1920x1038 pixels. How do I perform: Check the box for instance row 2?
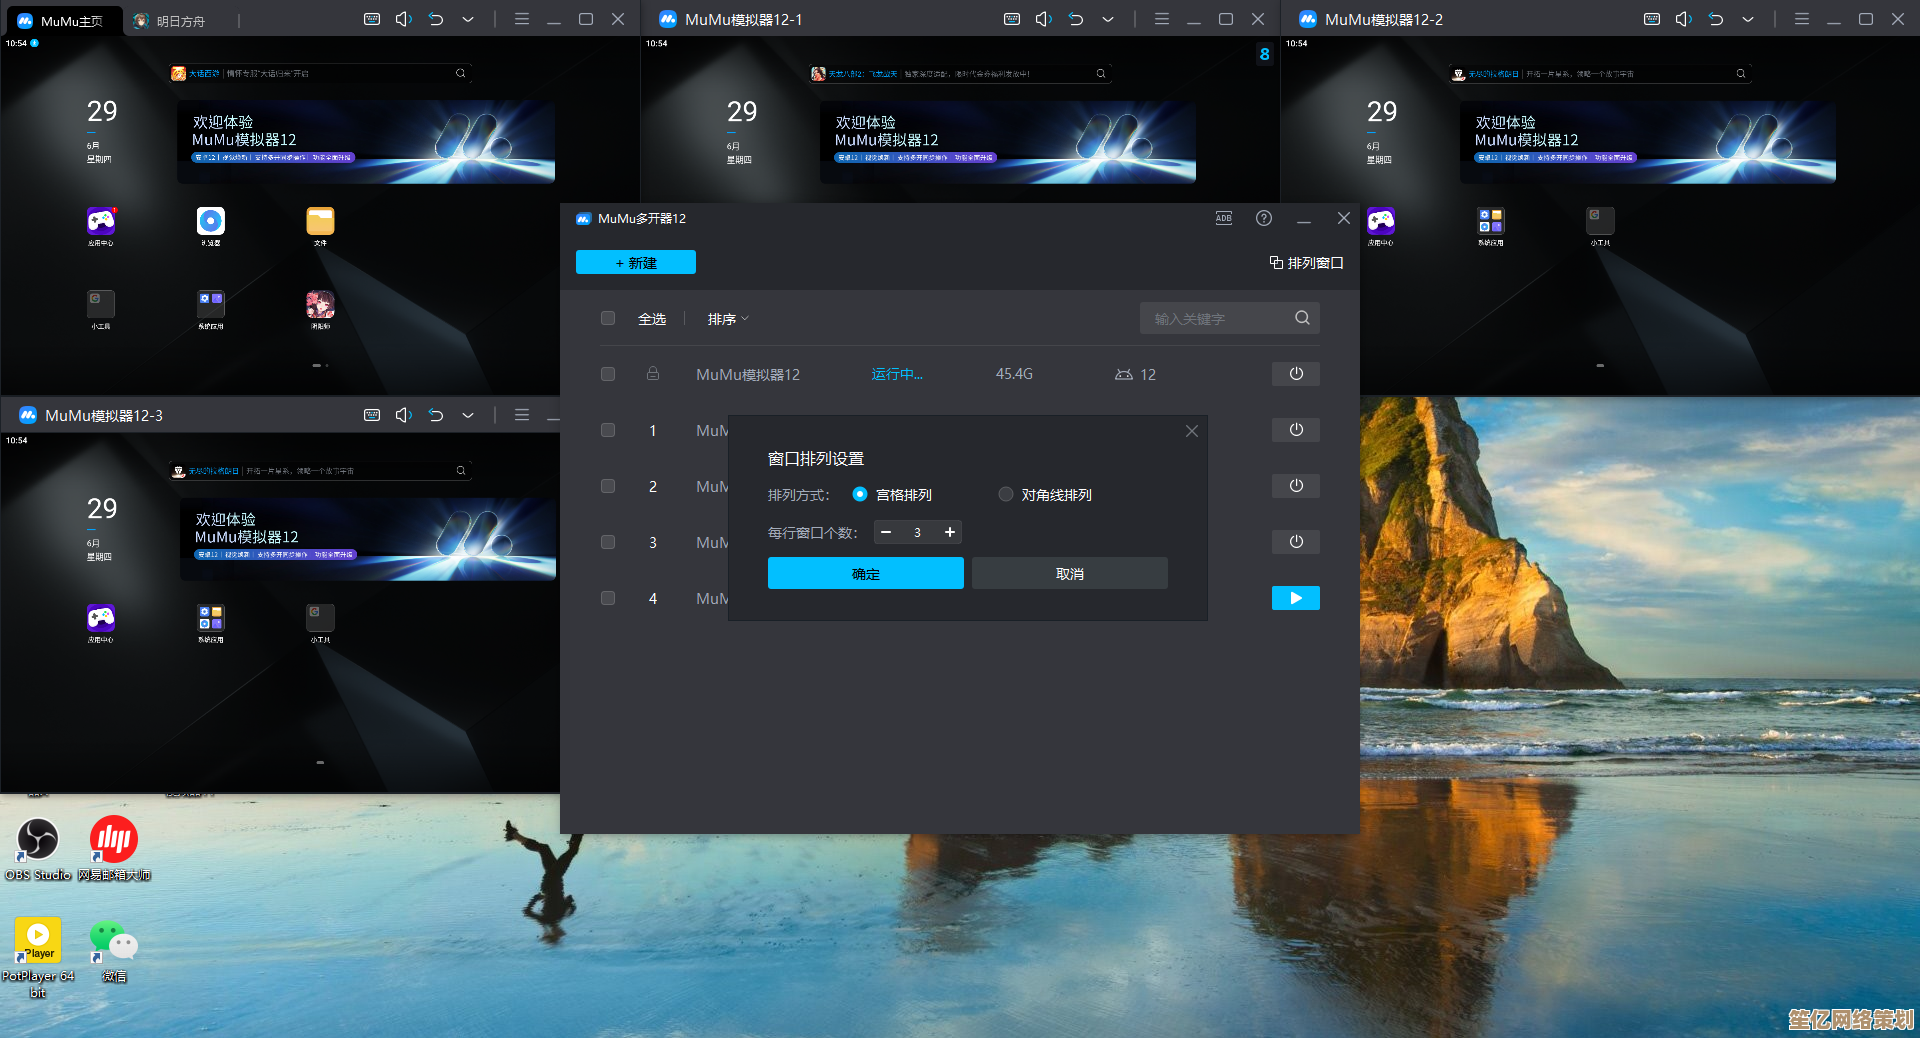(x=608, y=486)
